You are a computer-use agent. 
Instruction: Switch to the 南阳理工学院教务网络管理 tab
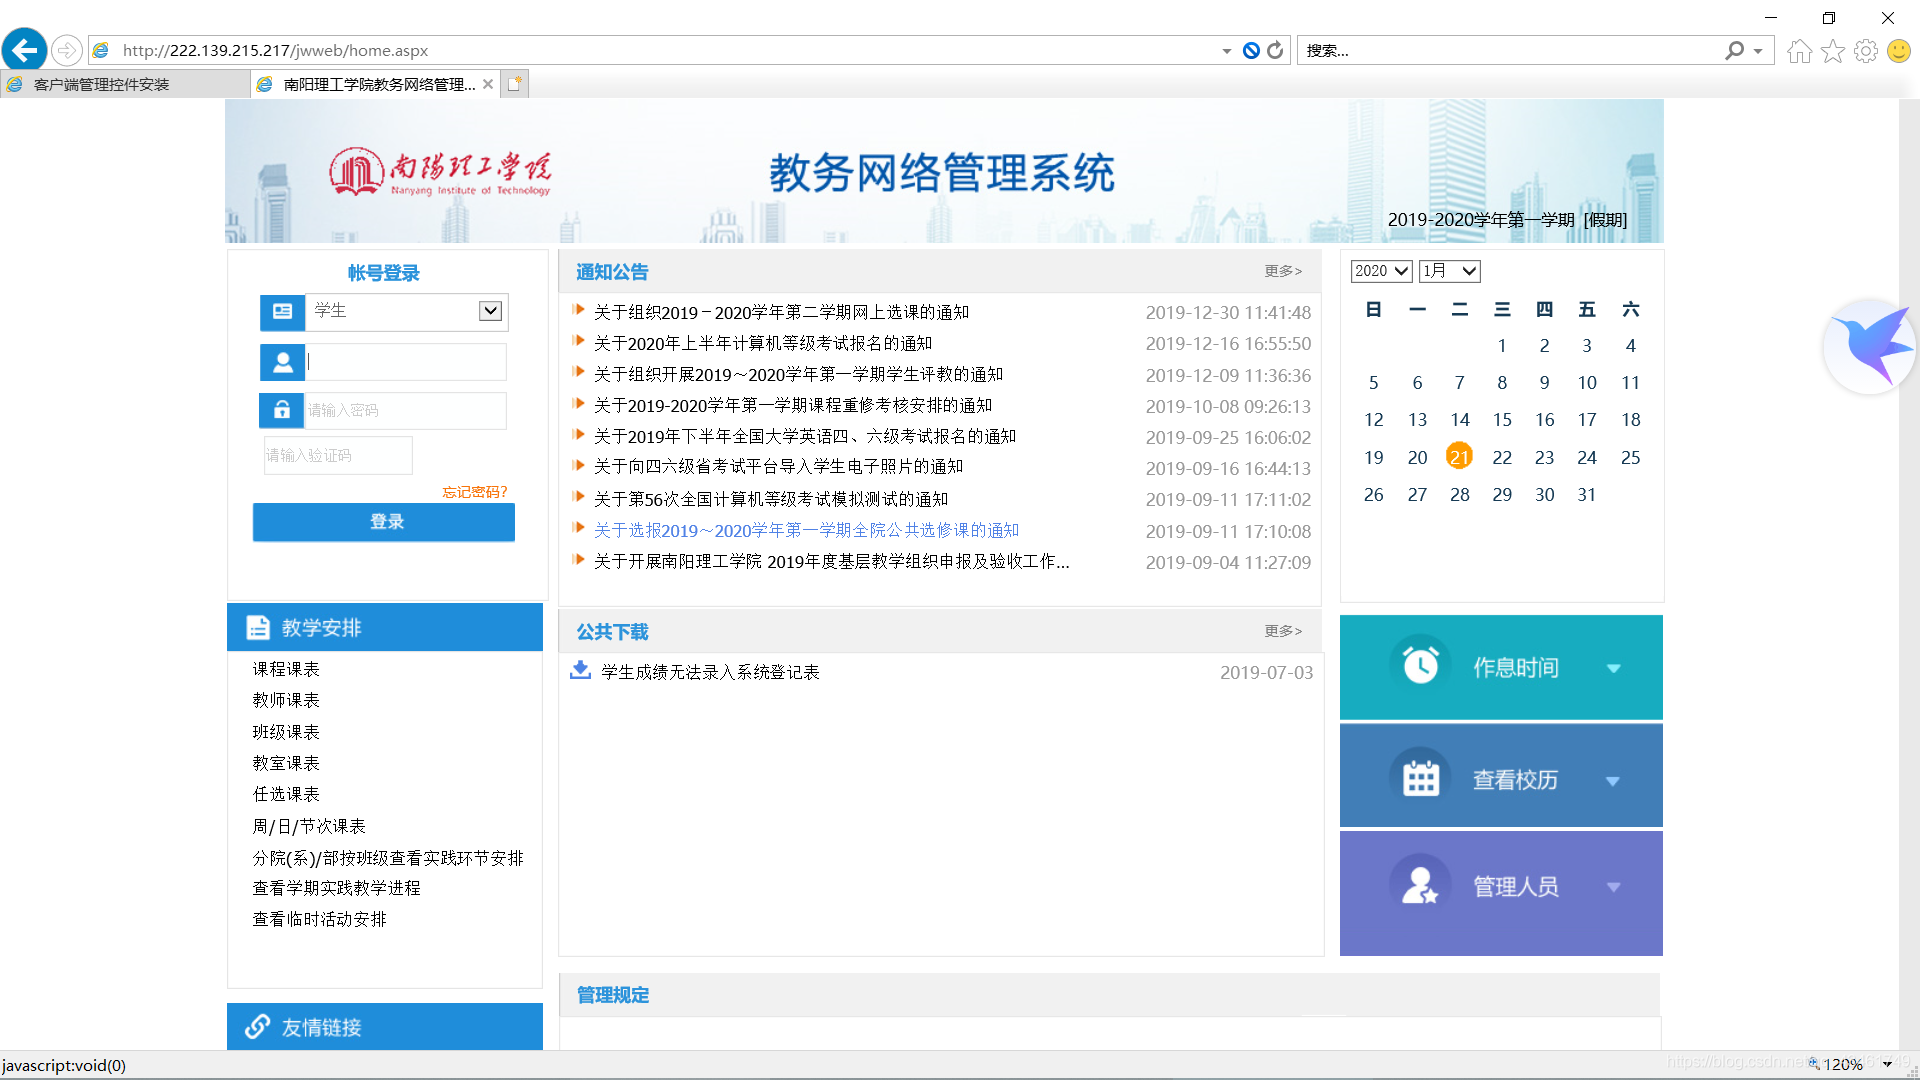click(x=375, y=84)
